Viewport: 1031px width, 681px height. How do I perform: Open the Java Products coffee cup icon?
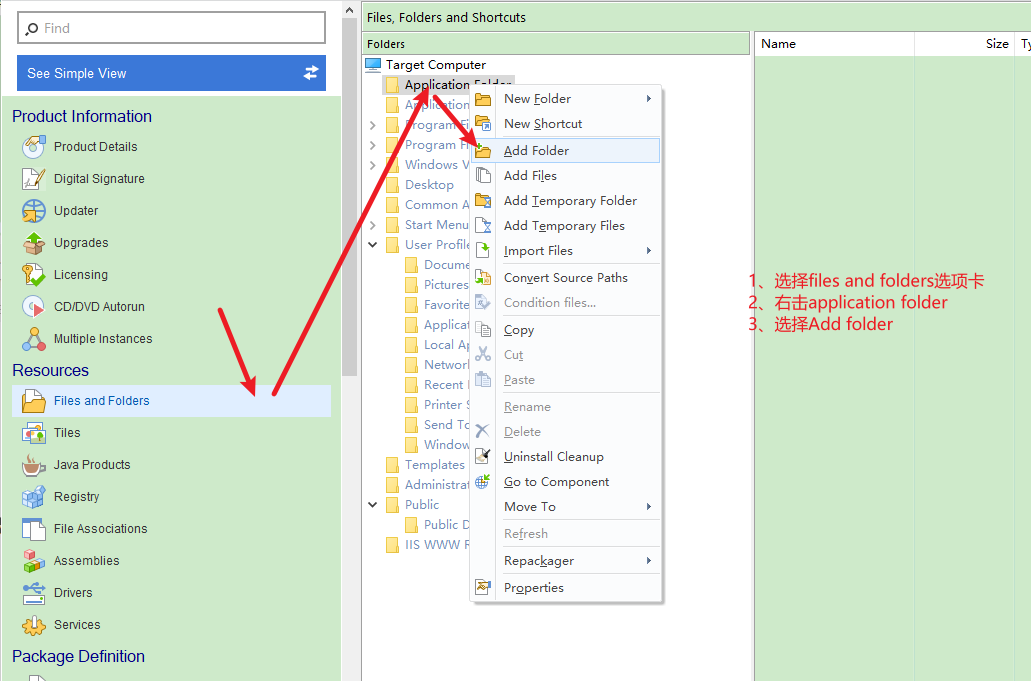(x=34, y=465)
